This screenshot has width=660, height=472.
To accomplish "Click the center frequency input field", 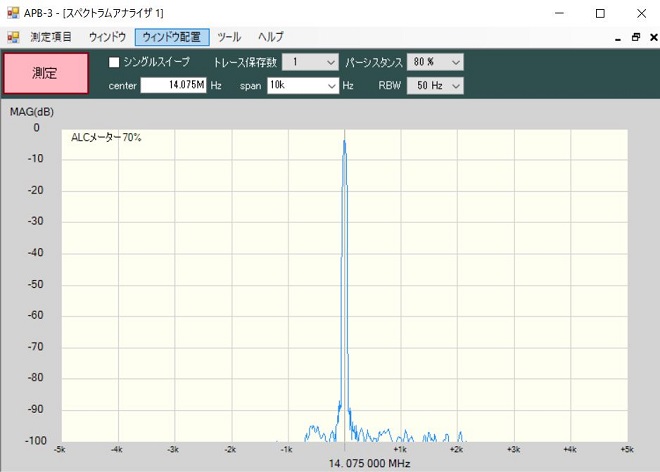I will [173, 85].
